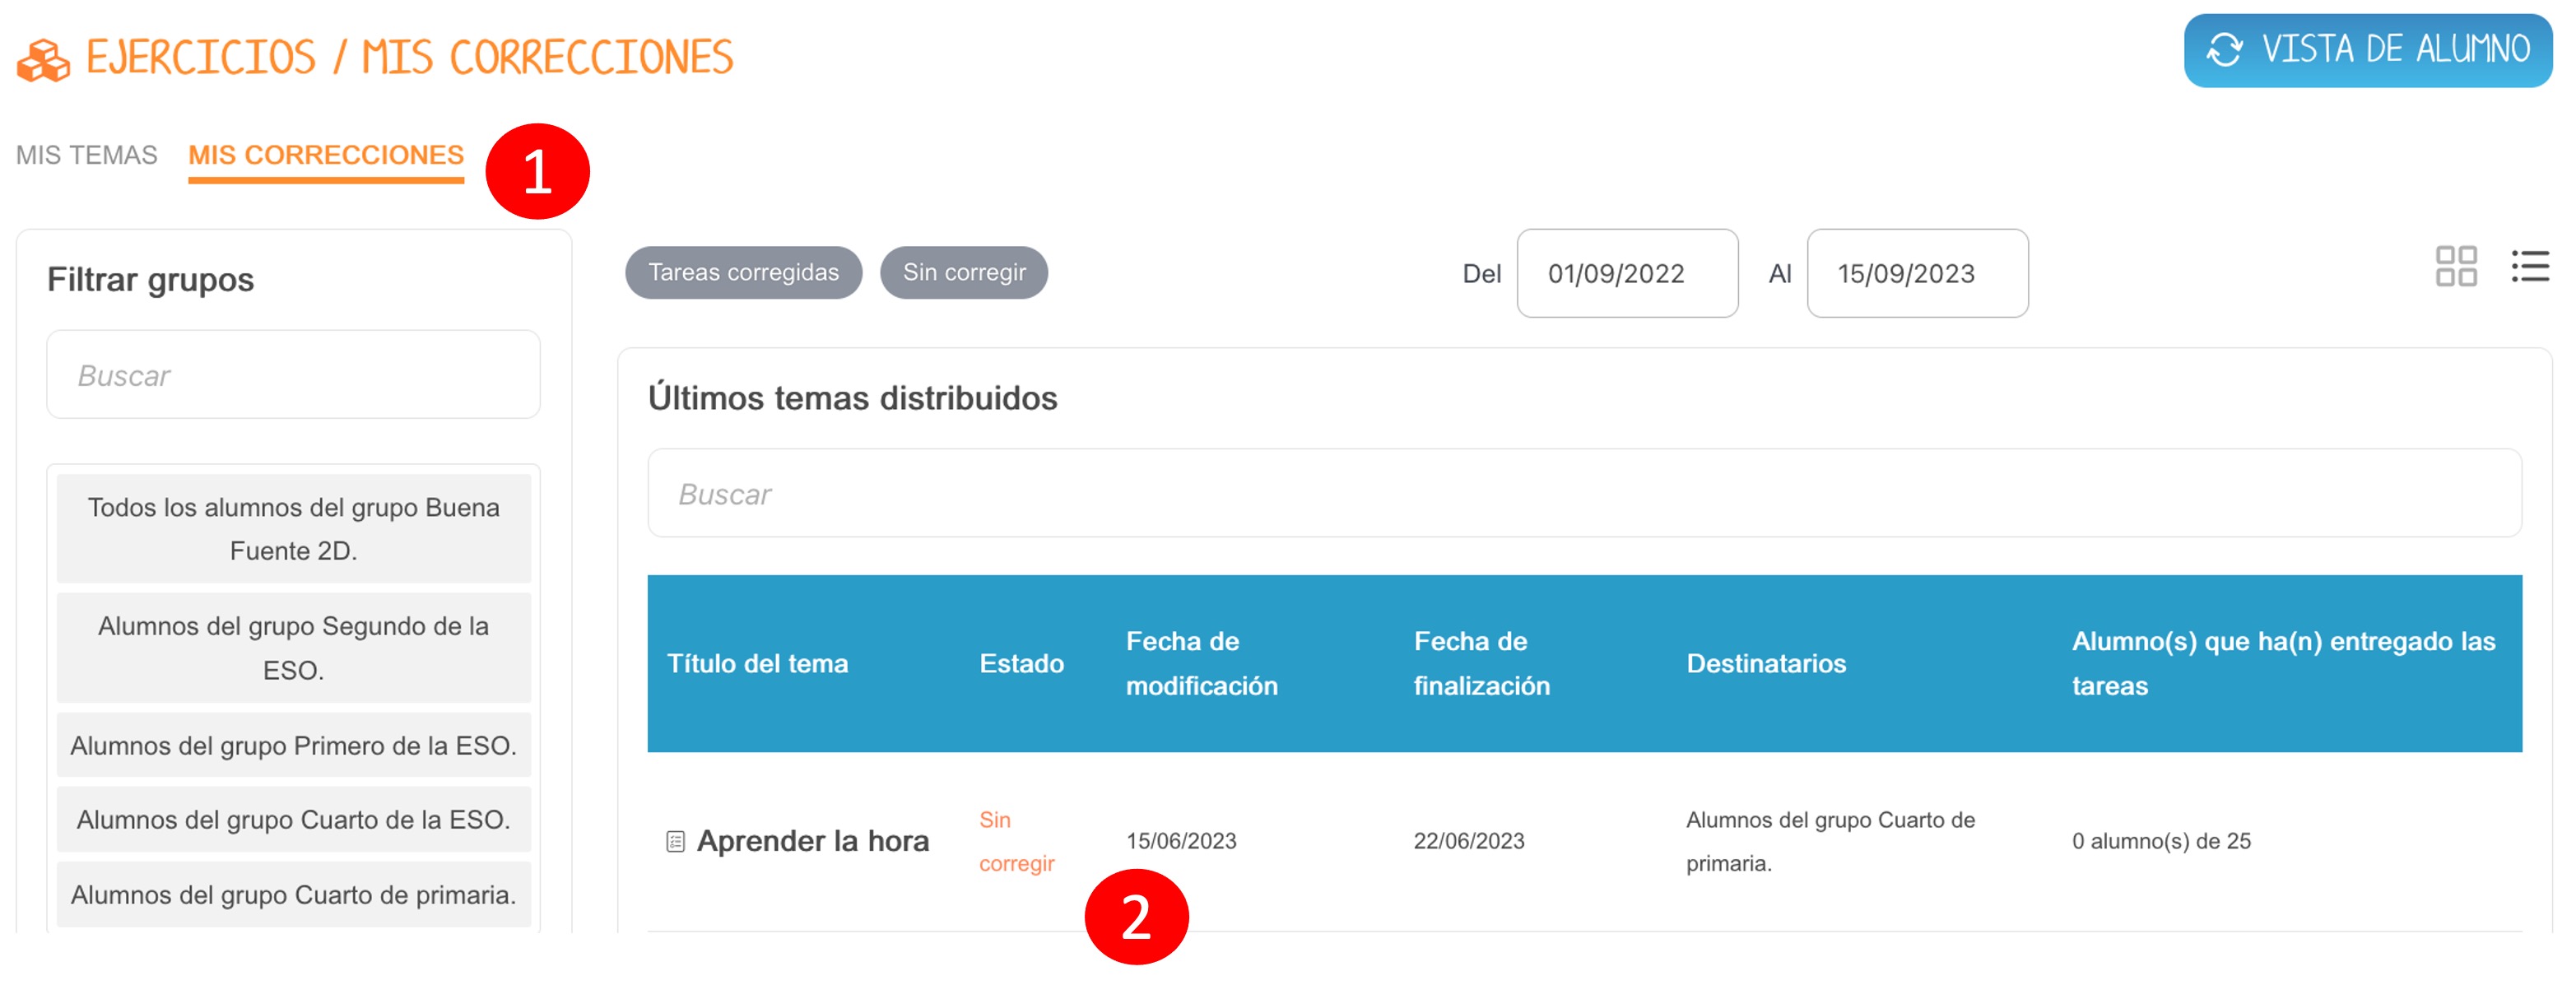The height and width of the screenshot is (999, 2576).
Task: Filter by Buena Fuente 2D group
Action: (x=293, y=528)
